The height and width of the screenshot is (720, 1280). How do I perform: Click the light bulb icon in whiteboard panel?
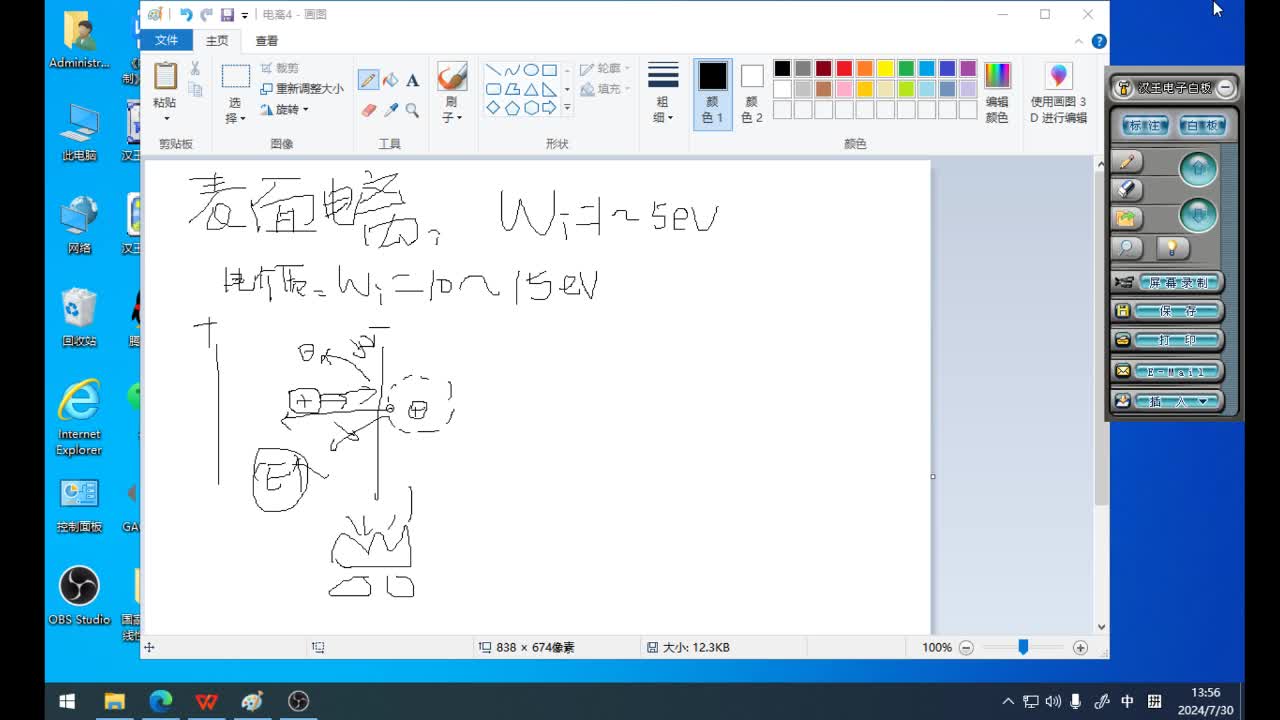click(1172, 247)
